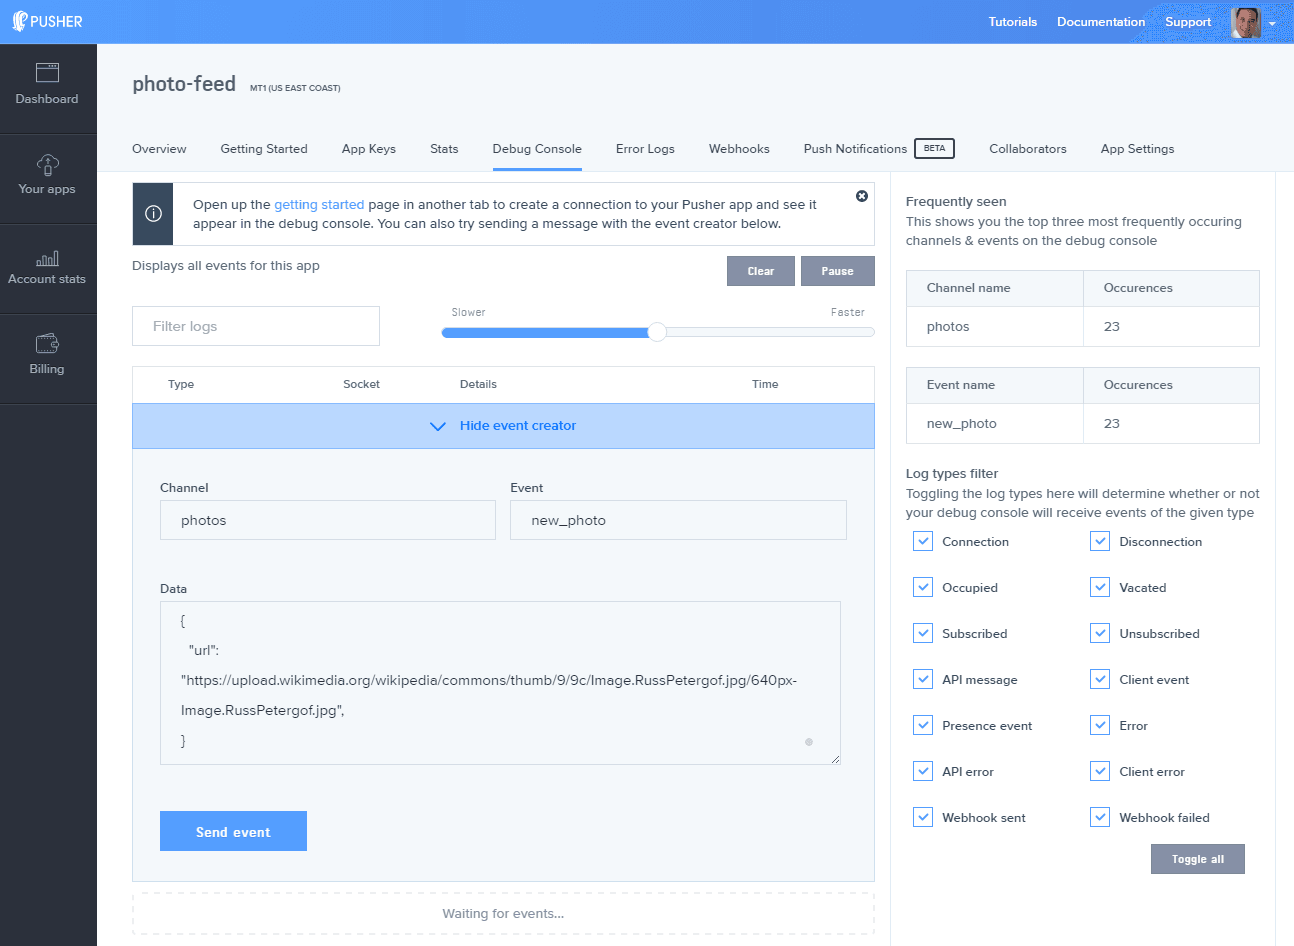
Task: Open the user account dropdown arrow
Action: [1272, 23]
